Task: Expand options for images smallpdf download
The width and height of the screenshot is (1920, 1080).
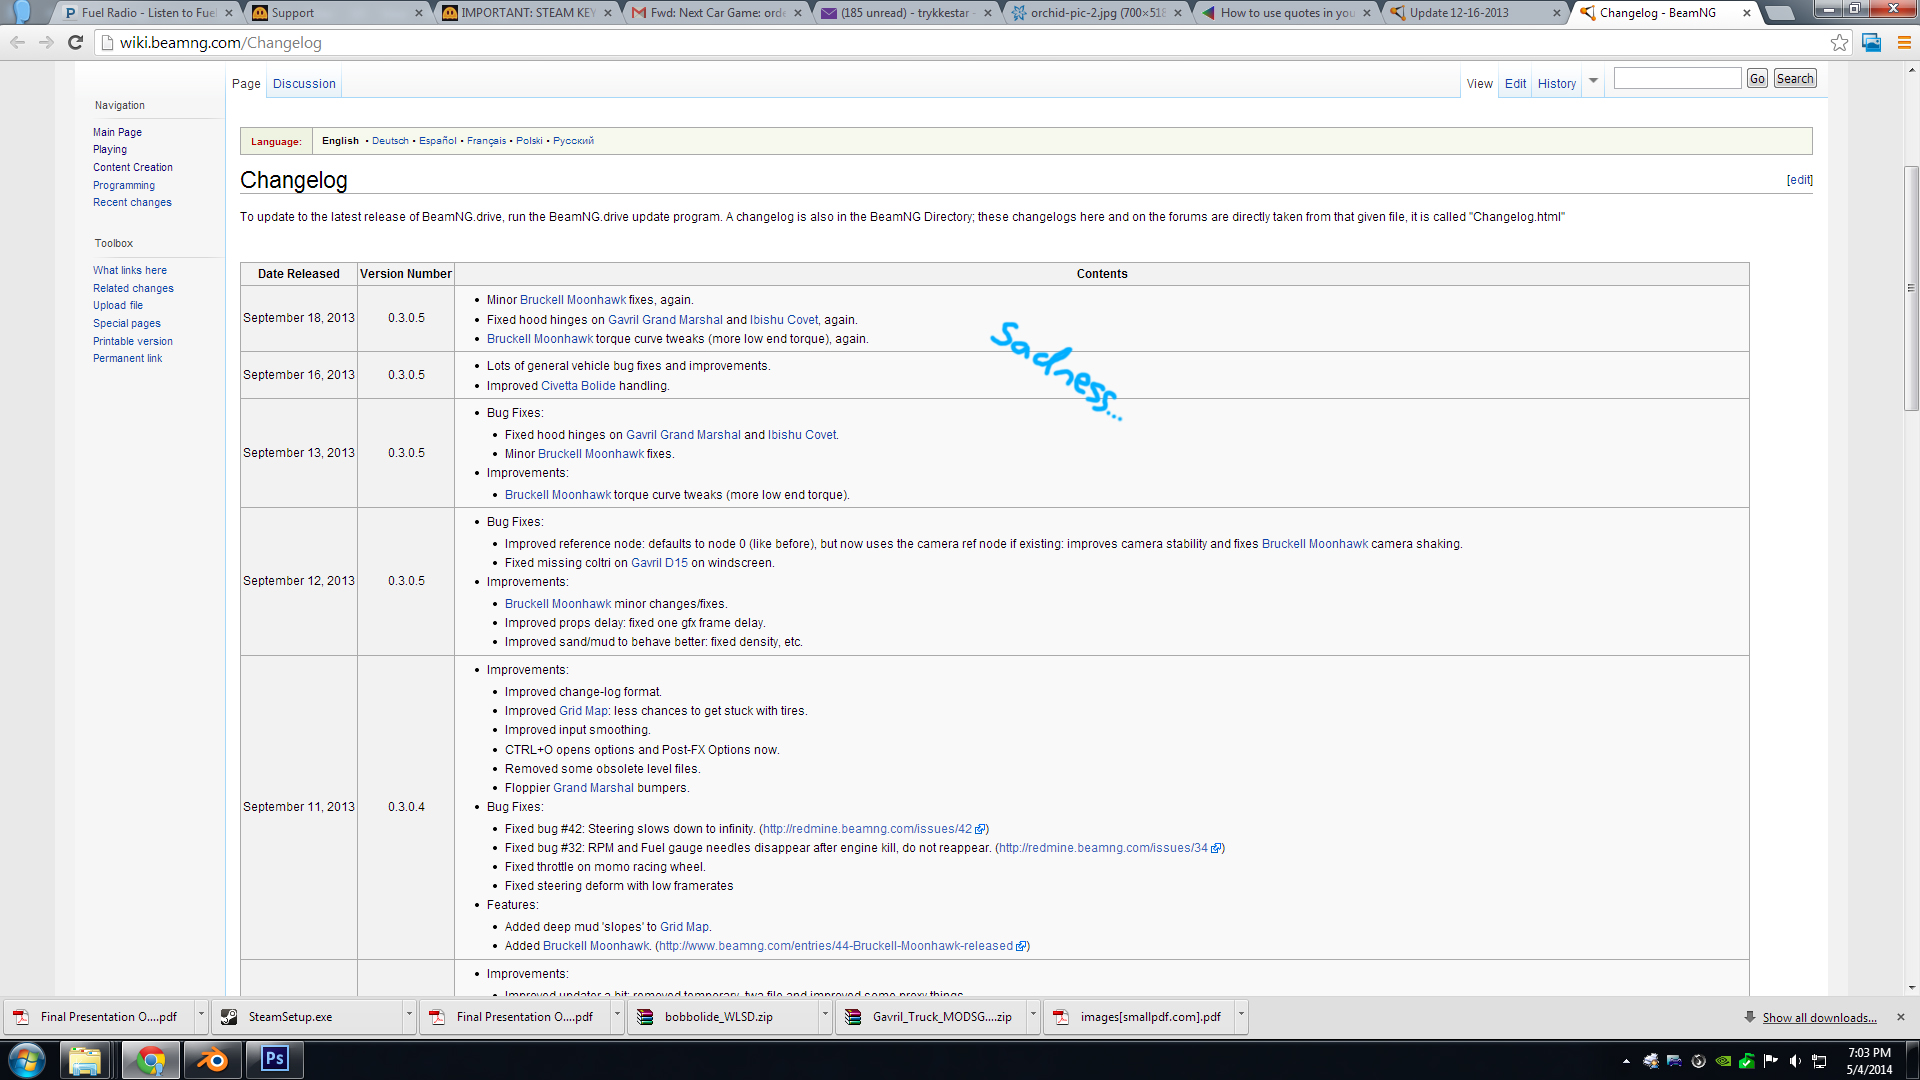Action: click(1241, 1017)
